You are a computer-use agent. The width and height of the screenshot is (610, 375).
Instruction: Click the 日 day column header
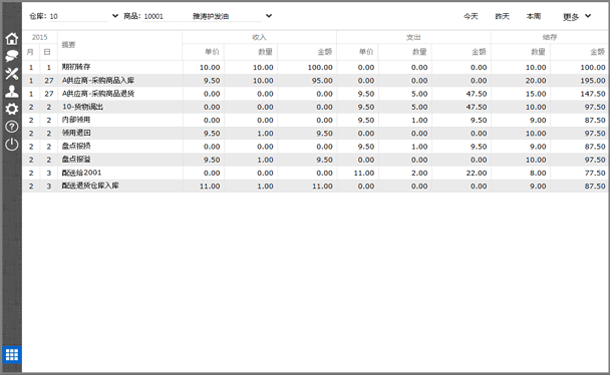pos(48,52)
